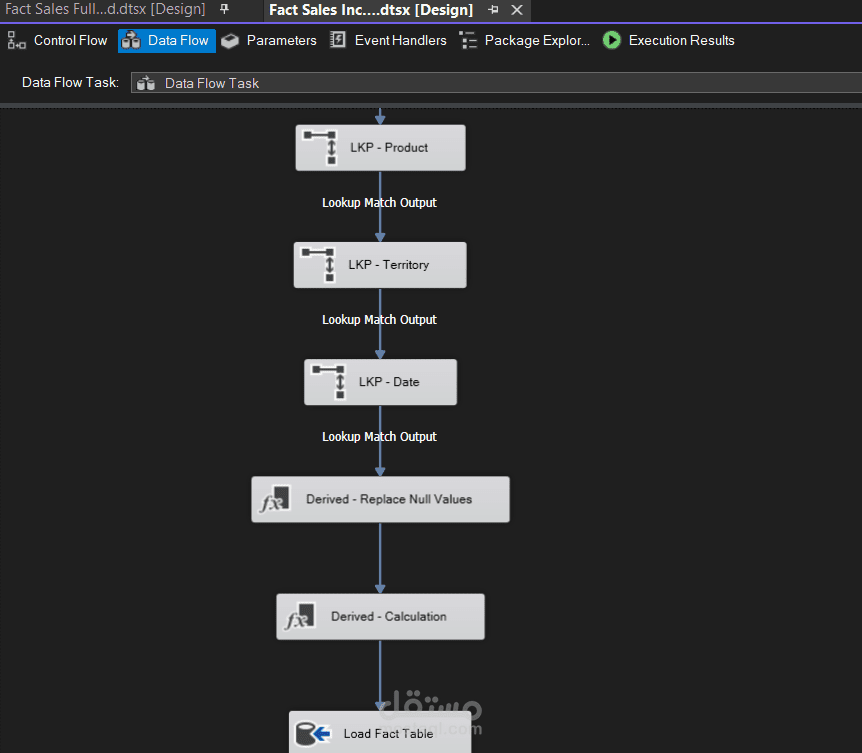Open the Data Flow Task dropdown
This screenshot has height=753, width=862.
pos(496,83)
